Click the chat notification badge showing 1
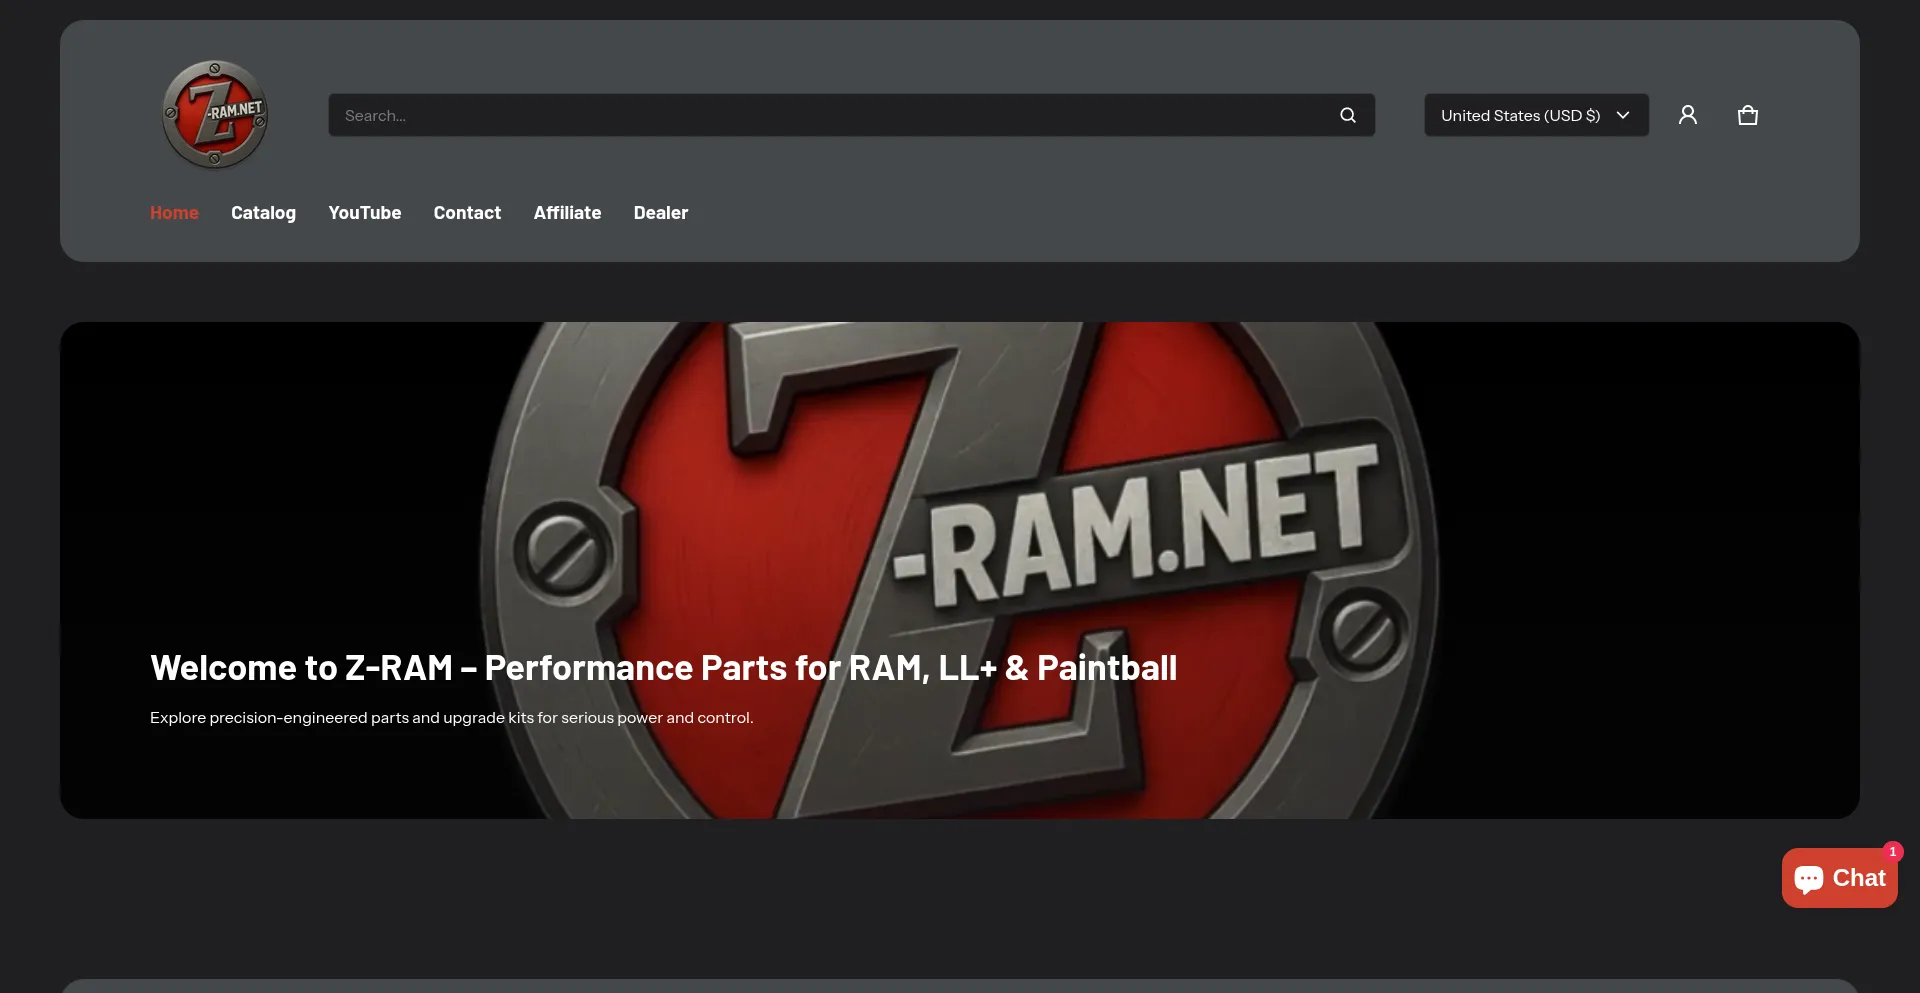1920x993 pixels. [x=1892, y=852]
